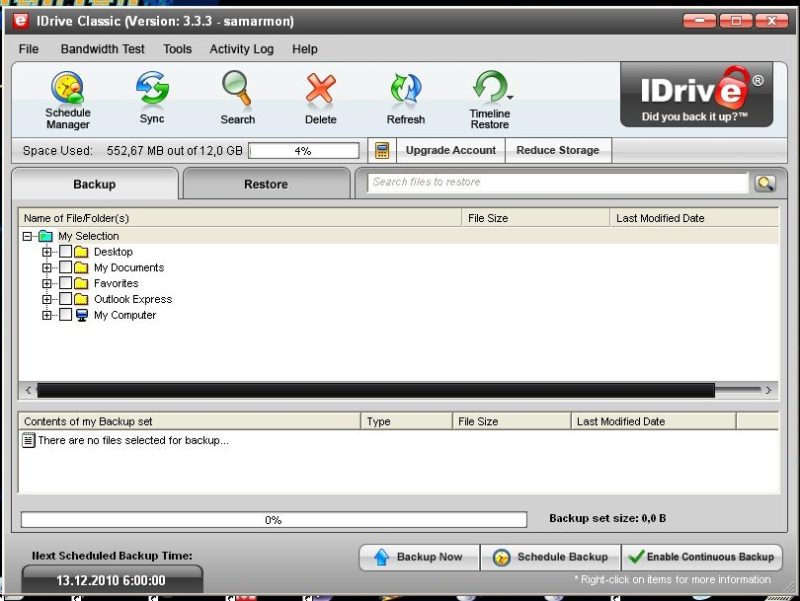Viewport: 800px width, 601px height.
Task: Click the Search files to restore field
Action: [x=556, y=183]
